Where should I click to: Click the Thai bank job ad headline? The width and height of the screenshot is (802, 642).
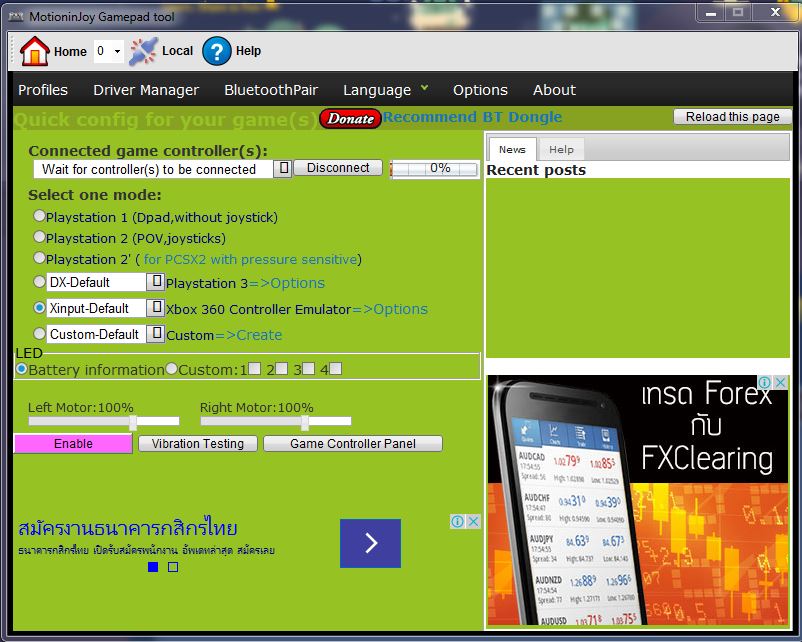tap(128, 528)
